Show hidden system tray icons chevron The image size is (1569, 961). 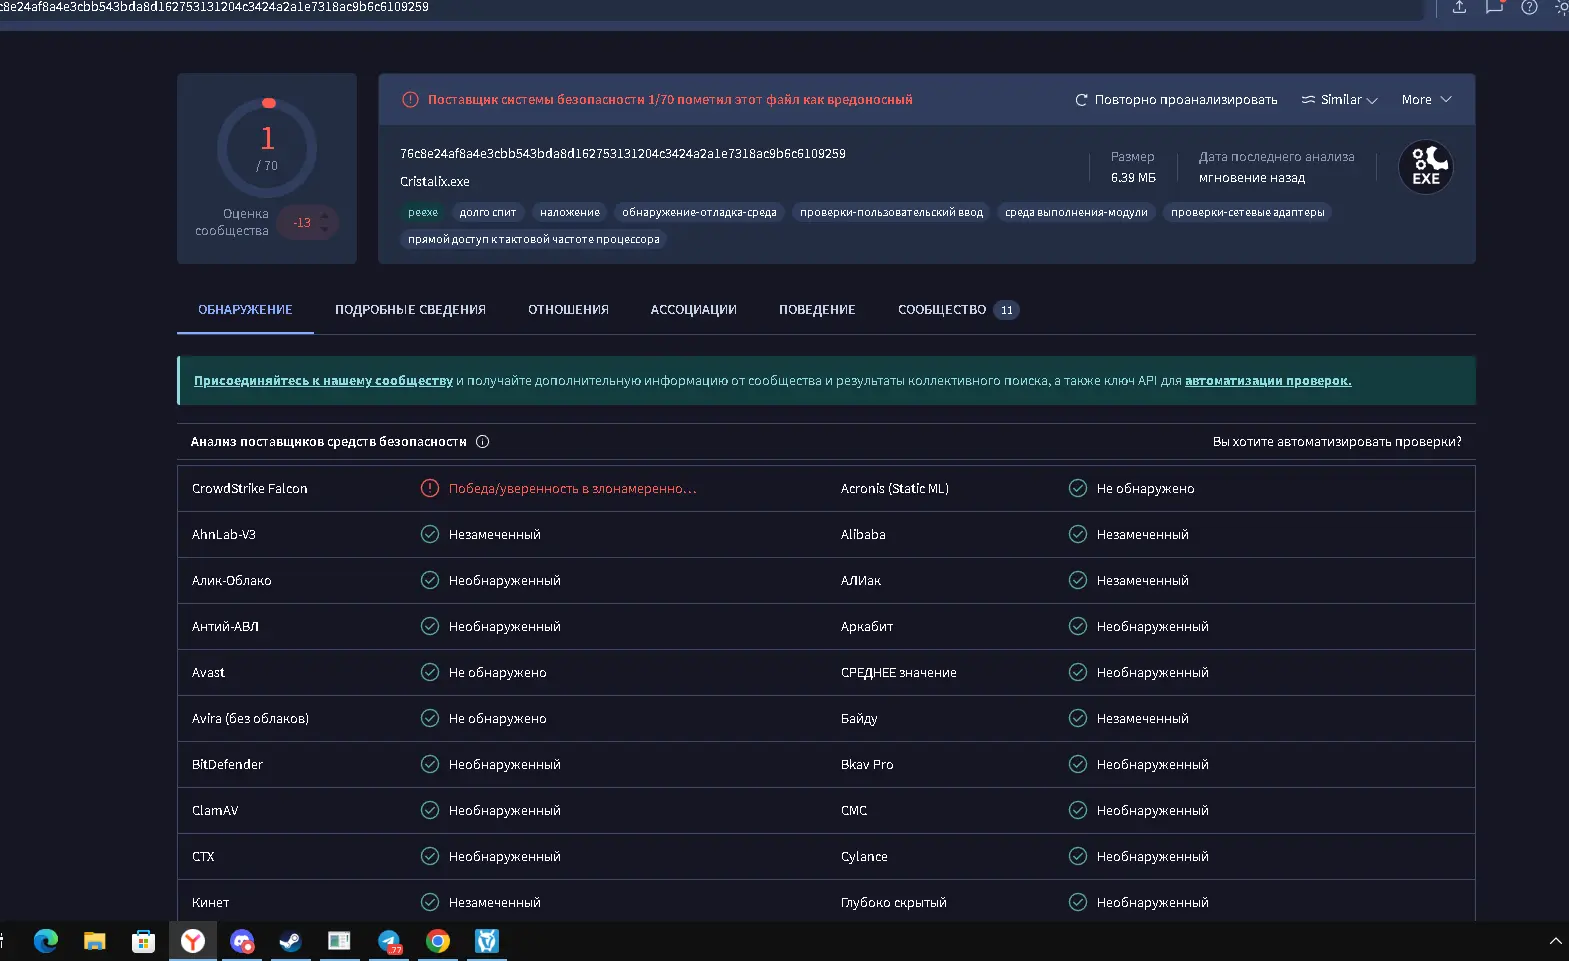[x=1555, y=941]
